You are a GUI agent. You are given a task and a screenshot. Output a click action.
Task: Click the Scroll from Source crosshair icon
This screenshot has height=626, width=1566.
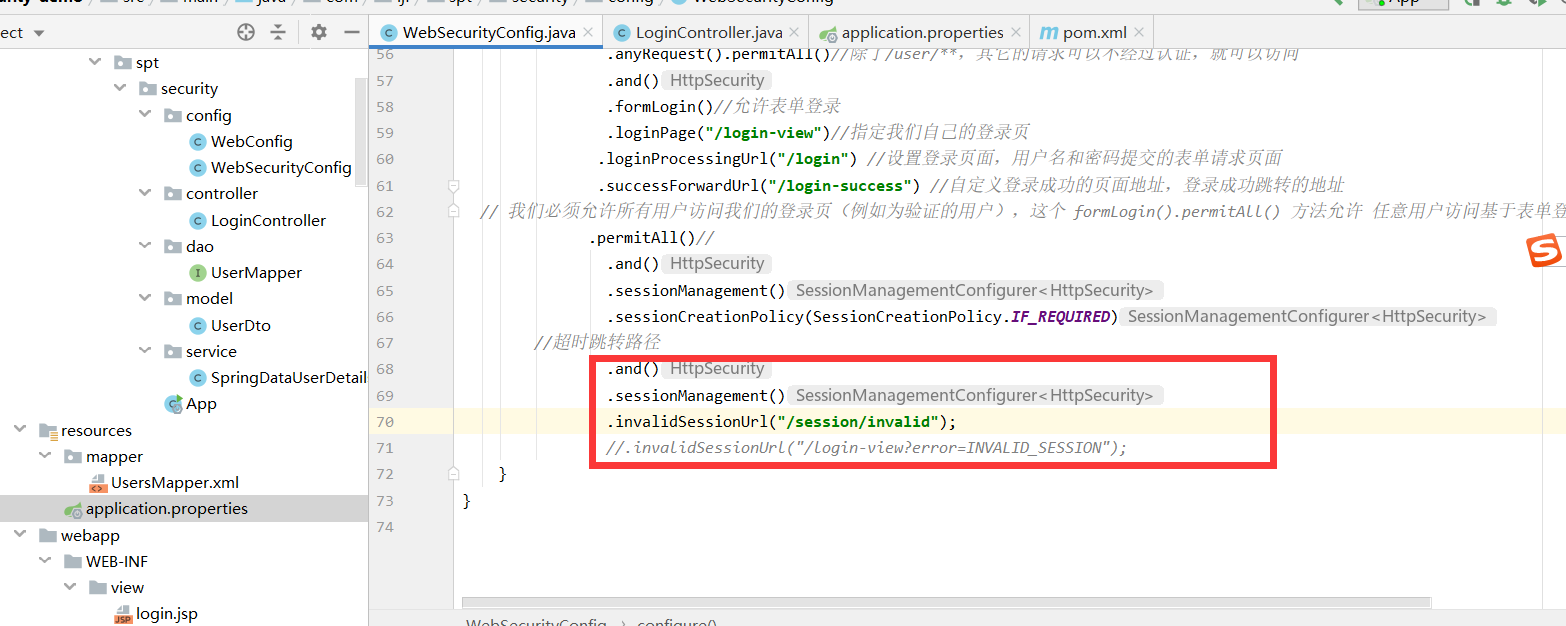(x=245, y=31)
